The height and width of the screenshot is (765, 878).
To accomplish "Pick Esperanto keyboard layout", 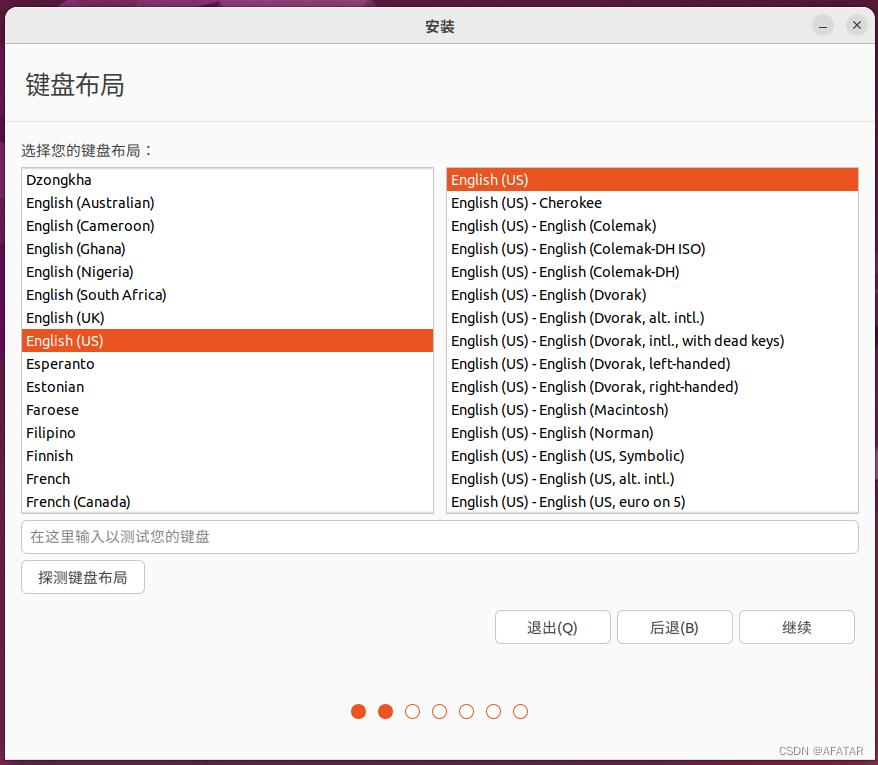I will pos(227,364).
